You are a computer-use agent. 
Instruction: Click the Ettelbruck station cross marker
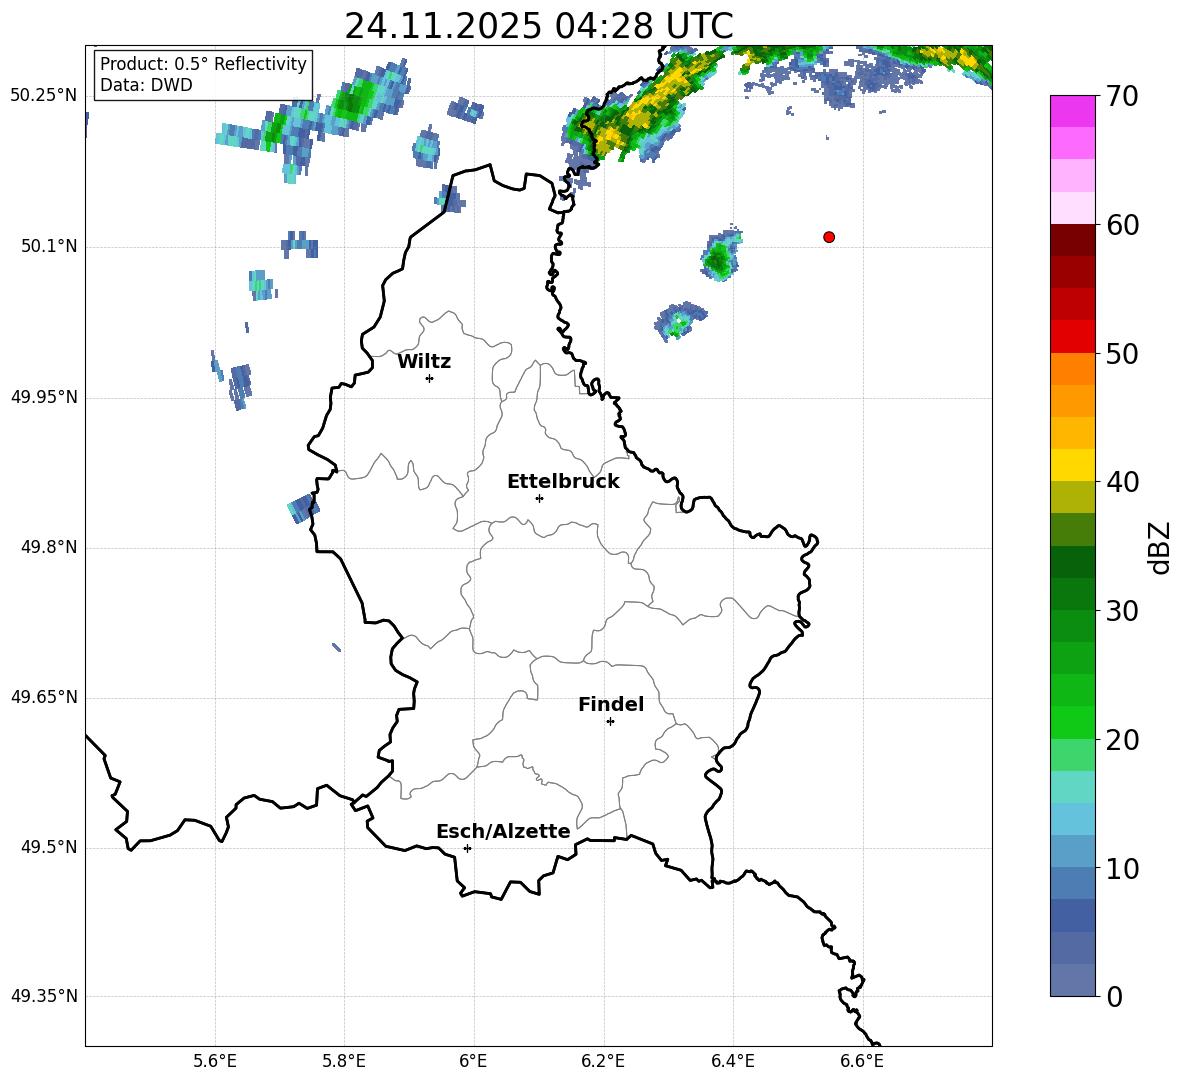coord(539,498)
